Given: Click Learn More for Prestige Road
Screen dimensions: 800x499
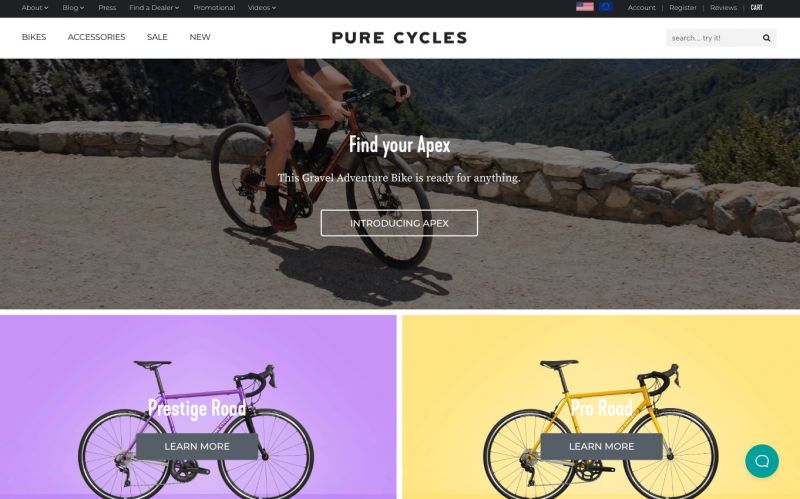Looking at the screenshot, I should [197, 446].
